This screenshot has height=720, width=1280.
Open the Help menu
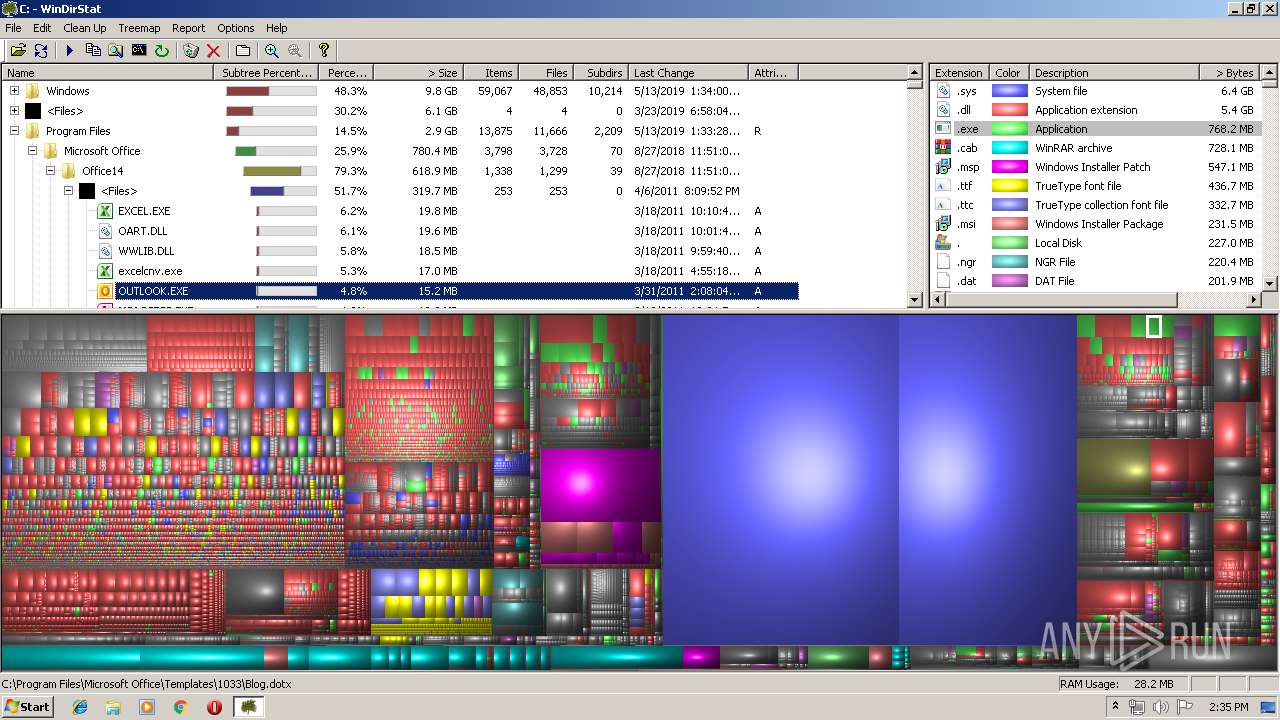point(277,28)
